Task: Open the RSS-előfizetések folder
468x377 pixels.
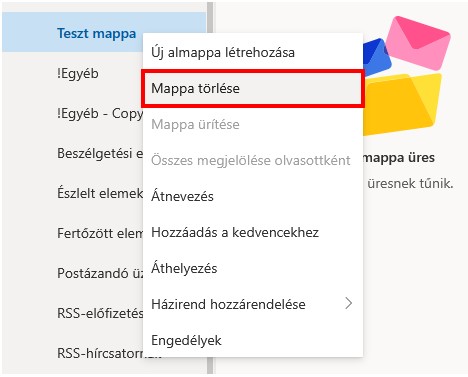Action: tap(100, 313)
